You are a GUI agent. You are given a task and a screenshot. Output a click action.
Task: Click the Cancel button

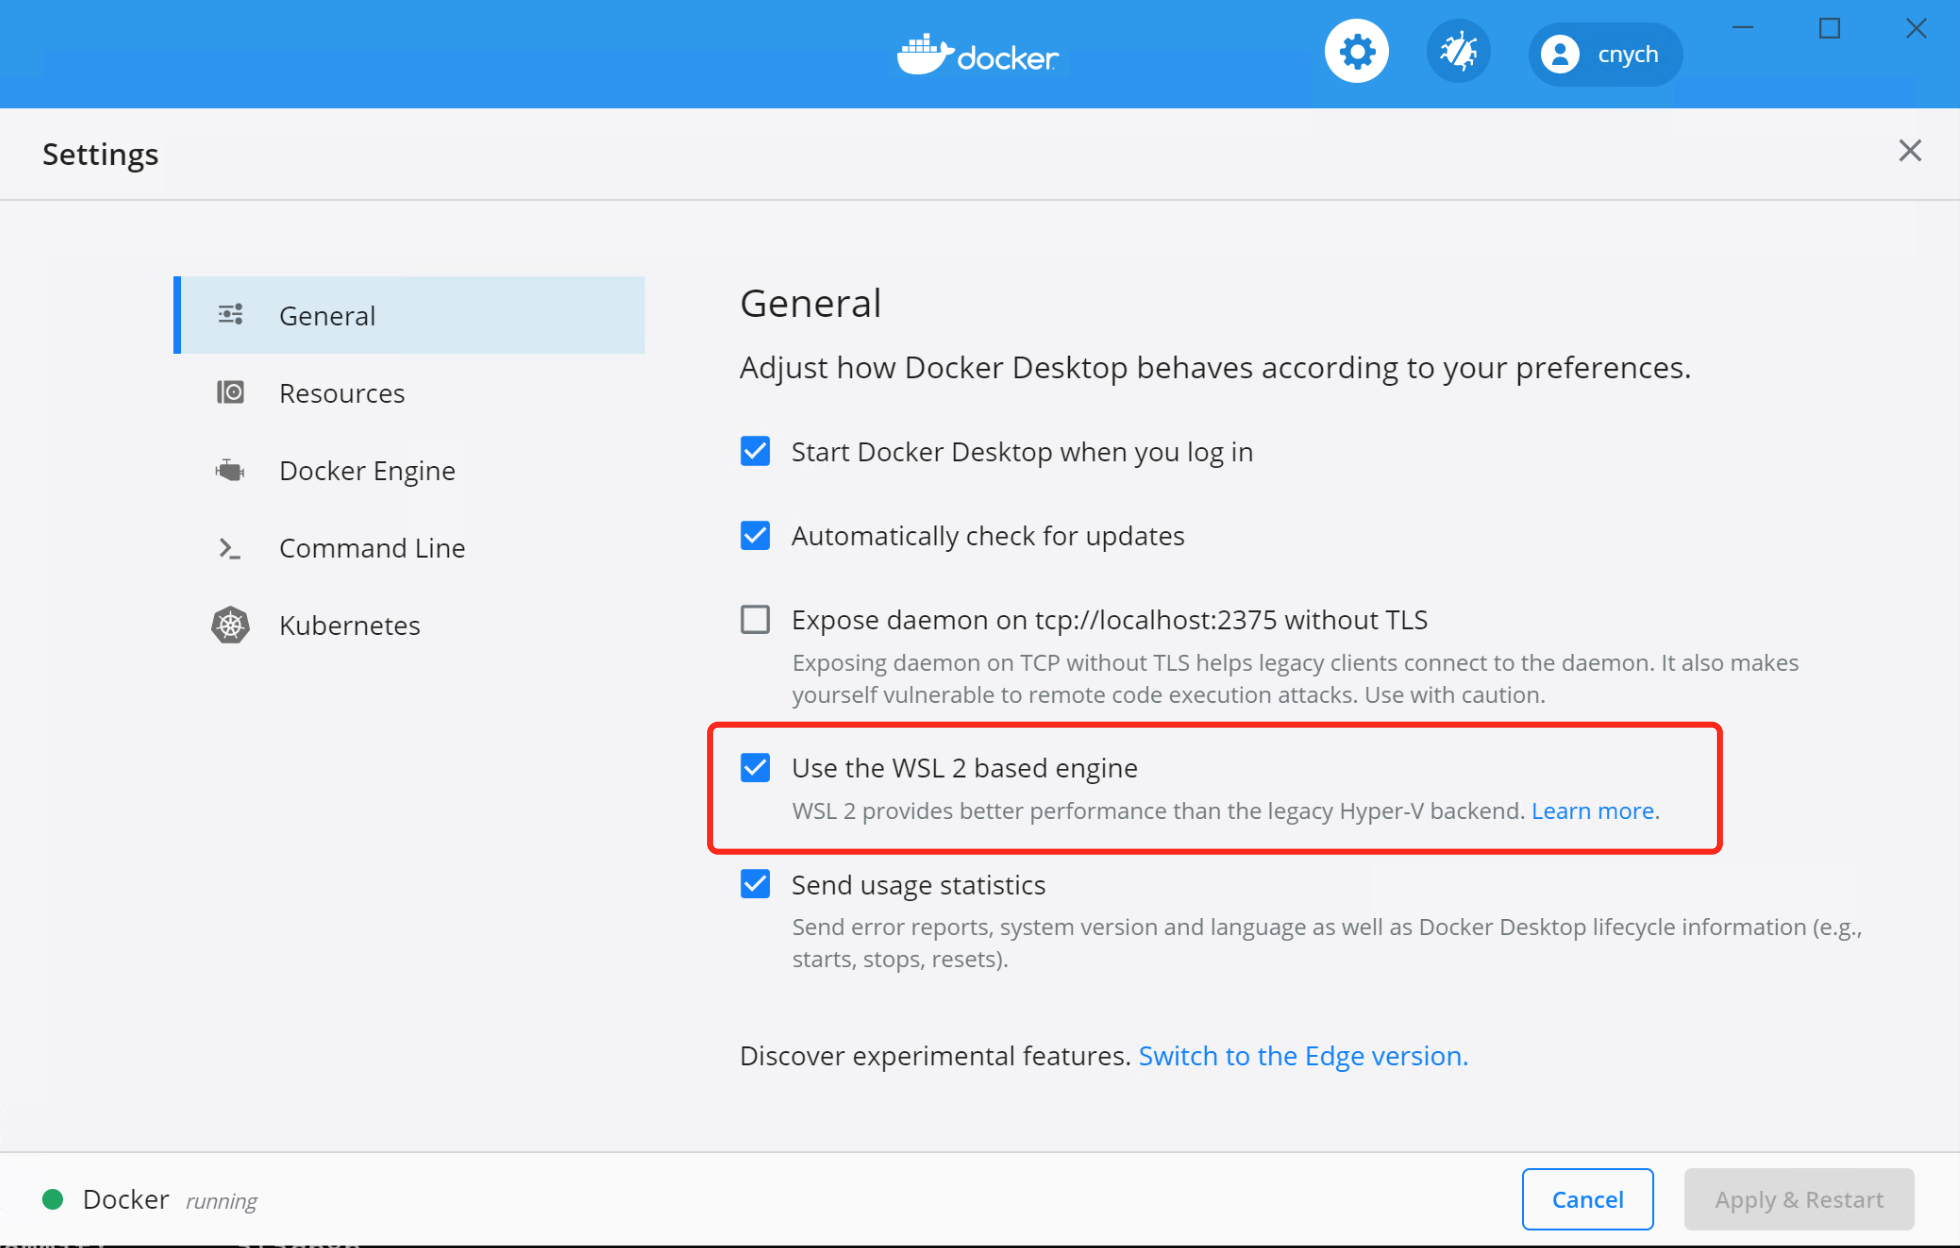[1587, 1199]
